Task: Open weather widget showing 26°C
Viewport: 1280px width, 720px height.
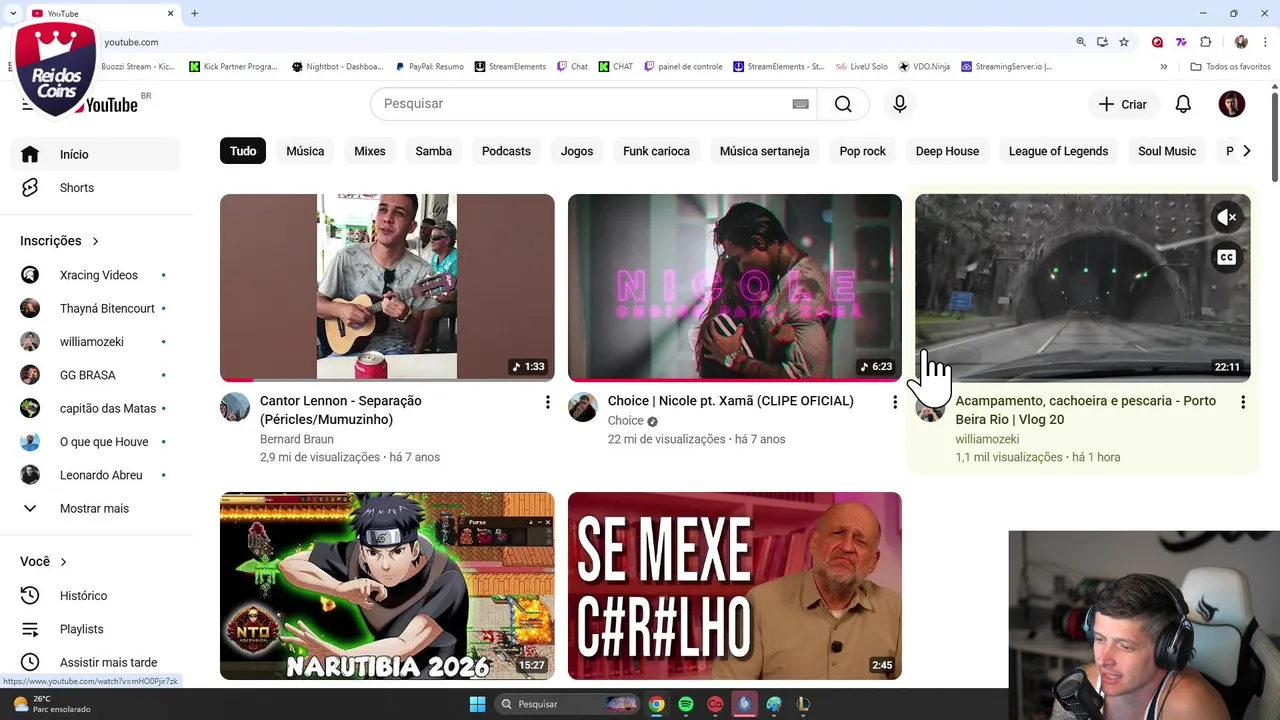Action: point(52,704)
